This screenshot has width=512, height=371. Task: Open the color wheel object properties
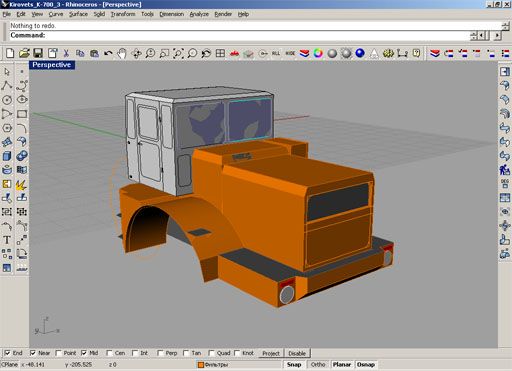pos(318,53)
